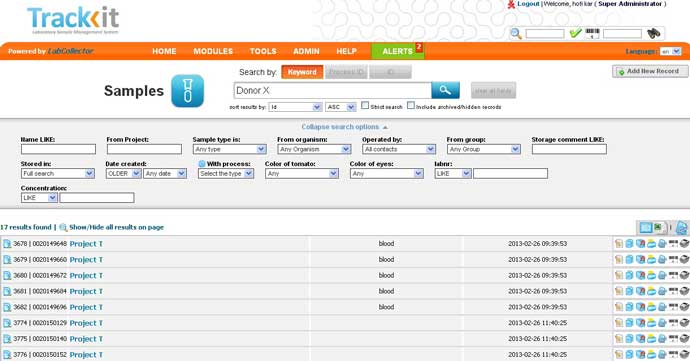Viewport: 690px width, 361px height.
Task: Click the binoculars icon in header
Action: [653, 33]
